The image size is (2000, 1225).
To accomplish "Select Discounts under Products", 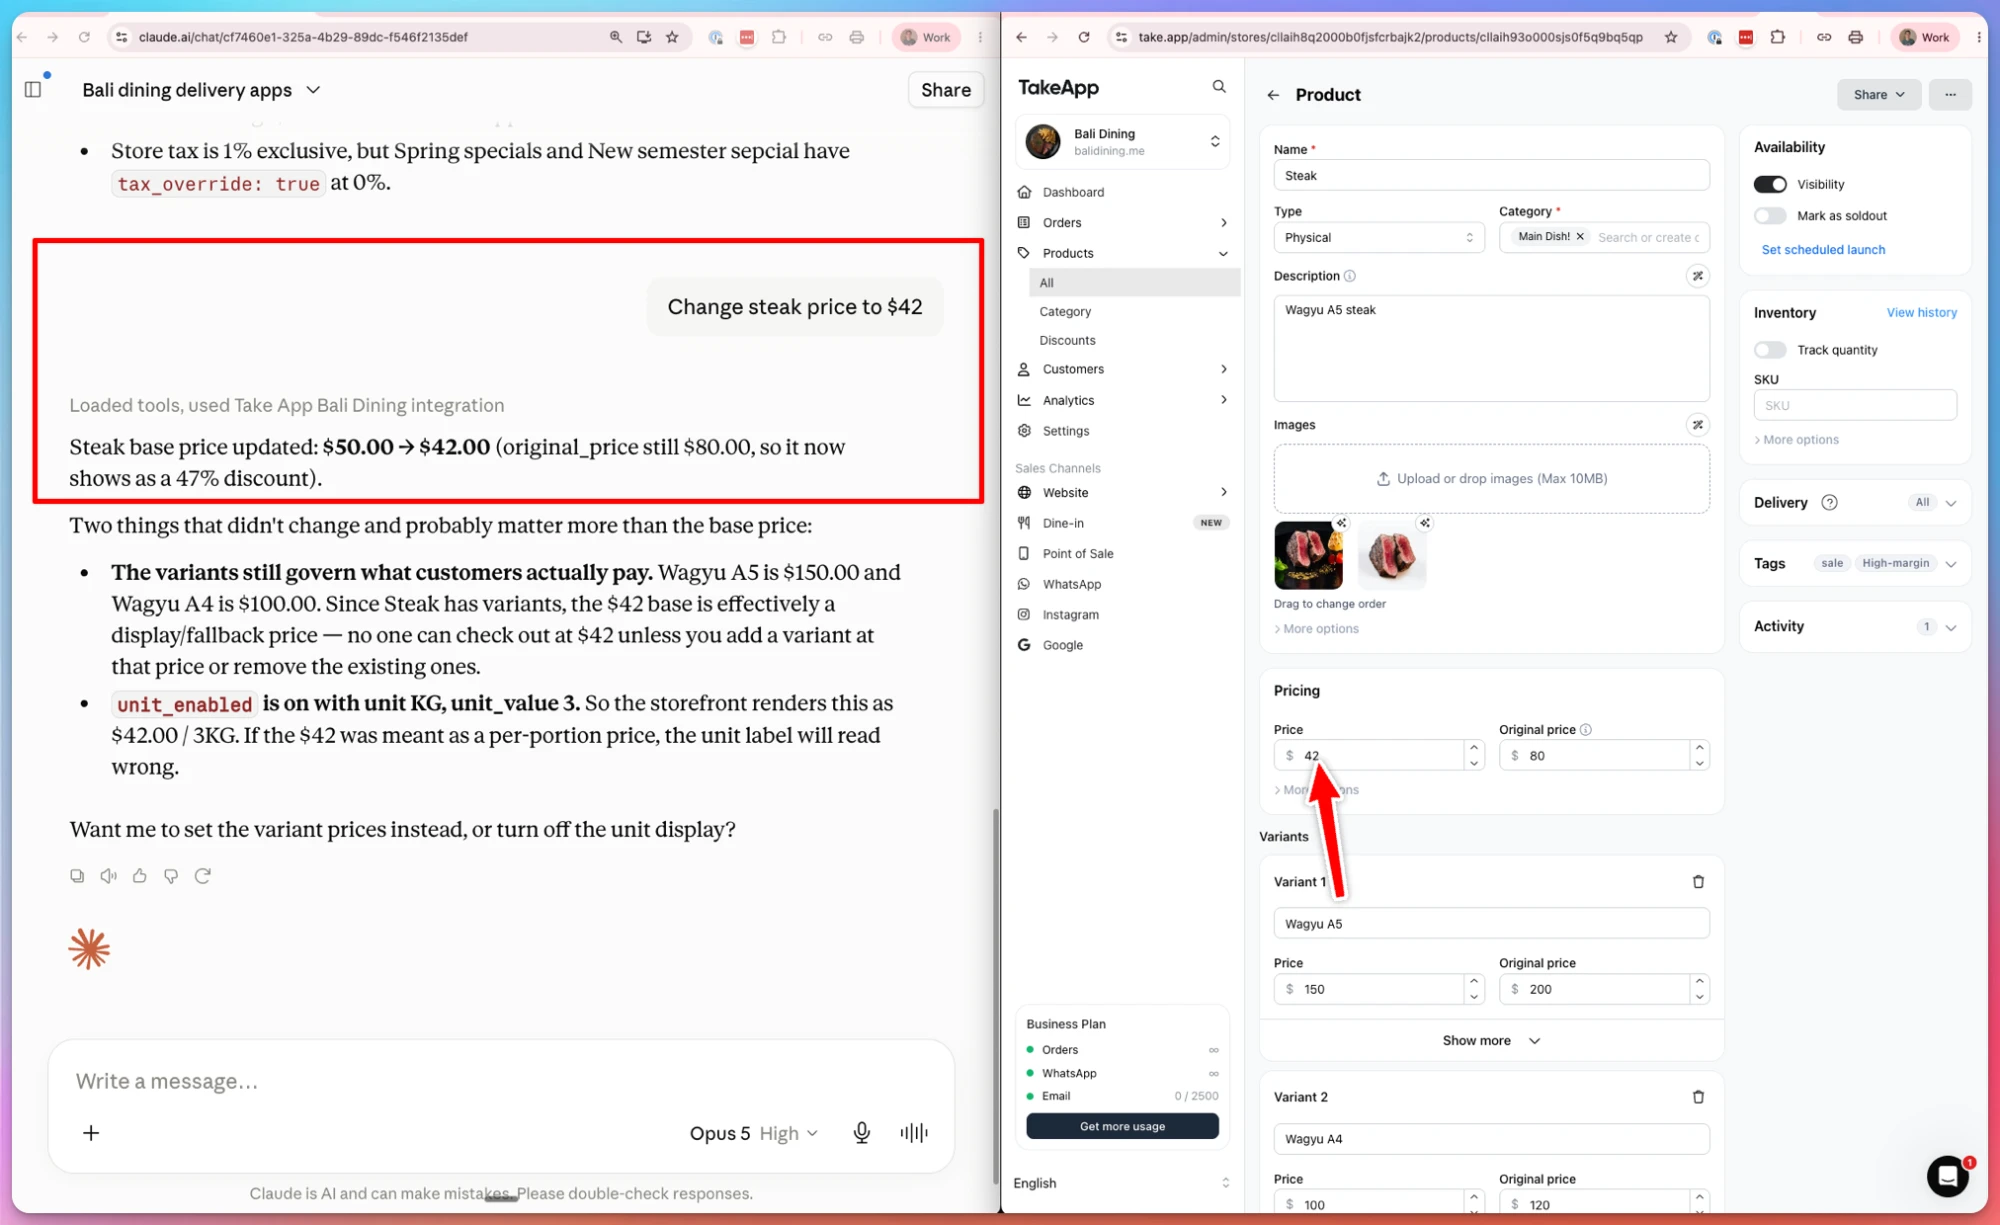I will tap(1067, 341).
